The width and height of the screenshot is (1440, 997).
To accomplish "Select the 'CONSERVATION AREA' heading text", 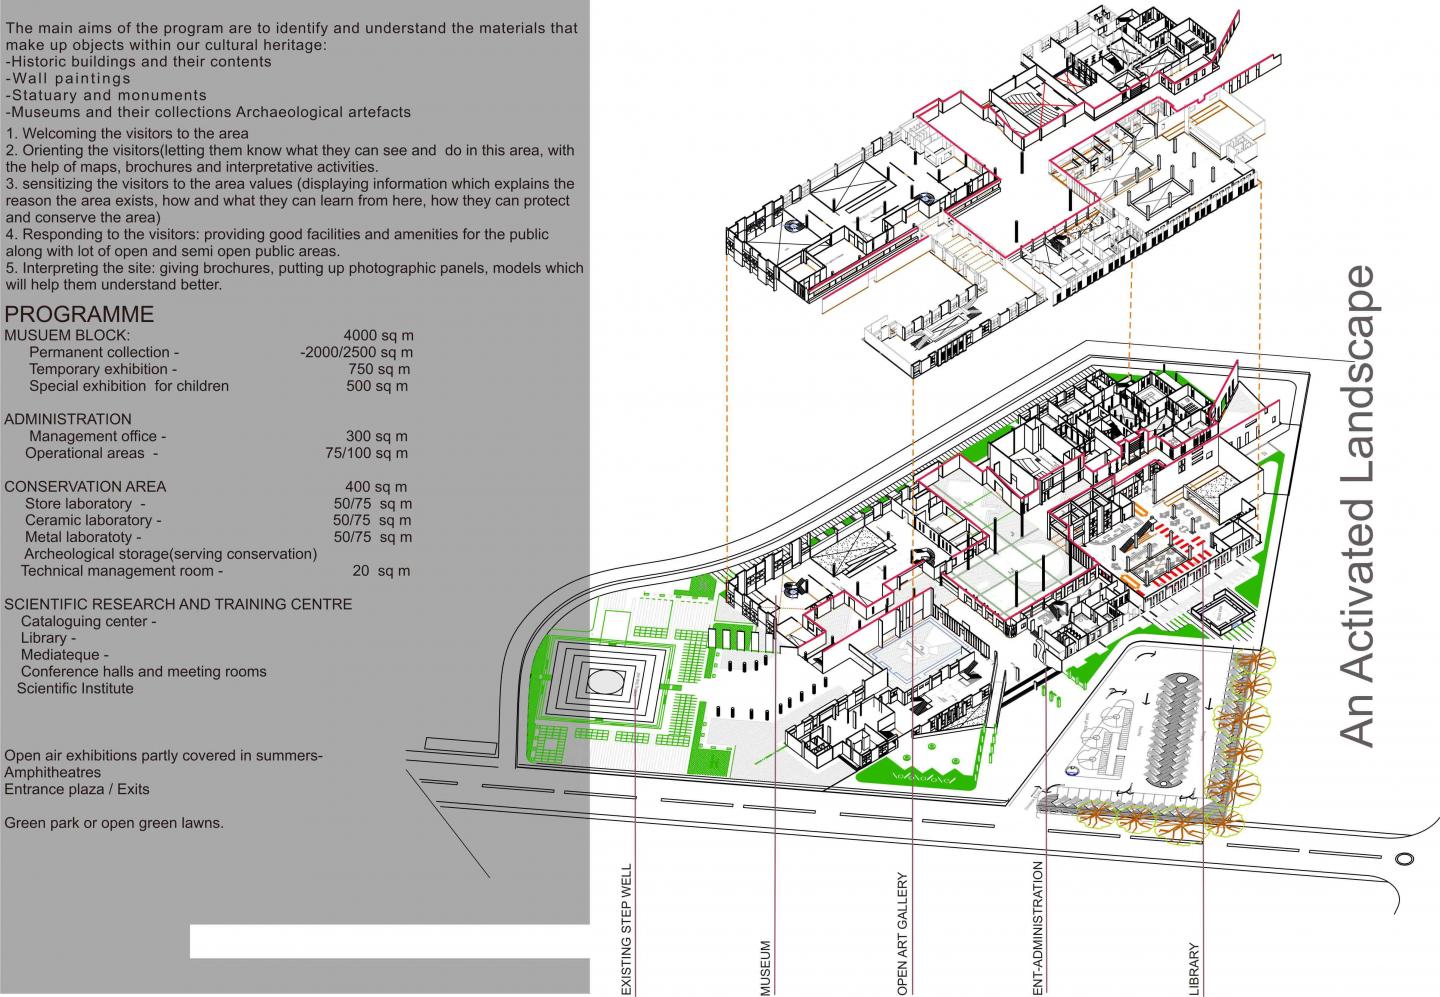I will [x=85, y=487].
